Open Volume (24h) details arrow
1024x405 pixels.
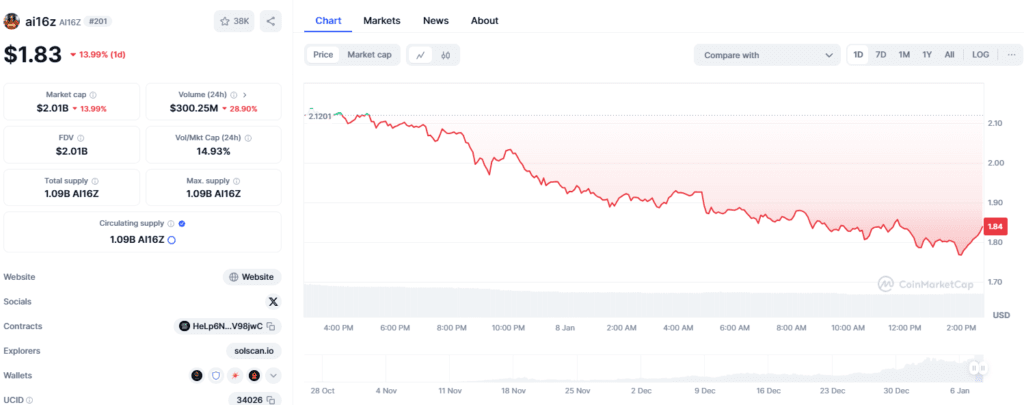(x=244, y=95)
